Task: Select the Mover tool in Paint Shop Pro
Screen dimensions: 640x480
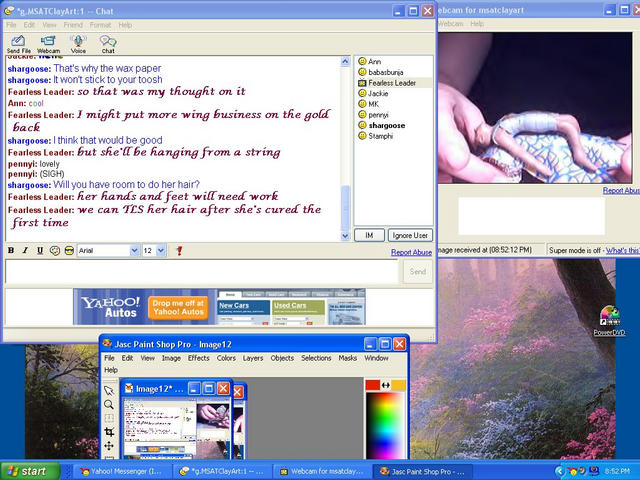Action: 109,446
